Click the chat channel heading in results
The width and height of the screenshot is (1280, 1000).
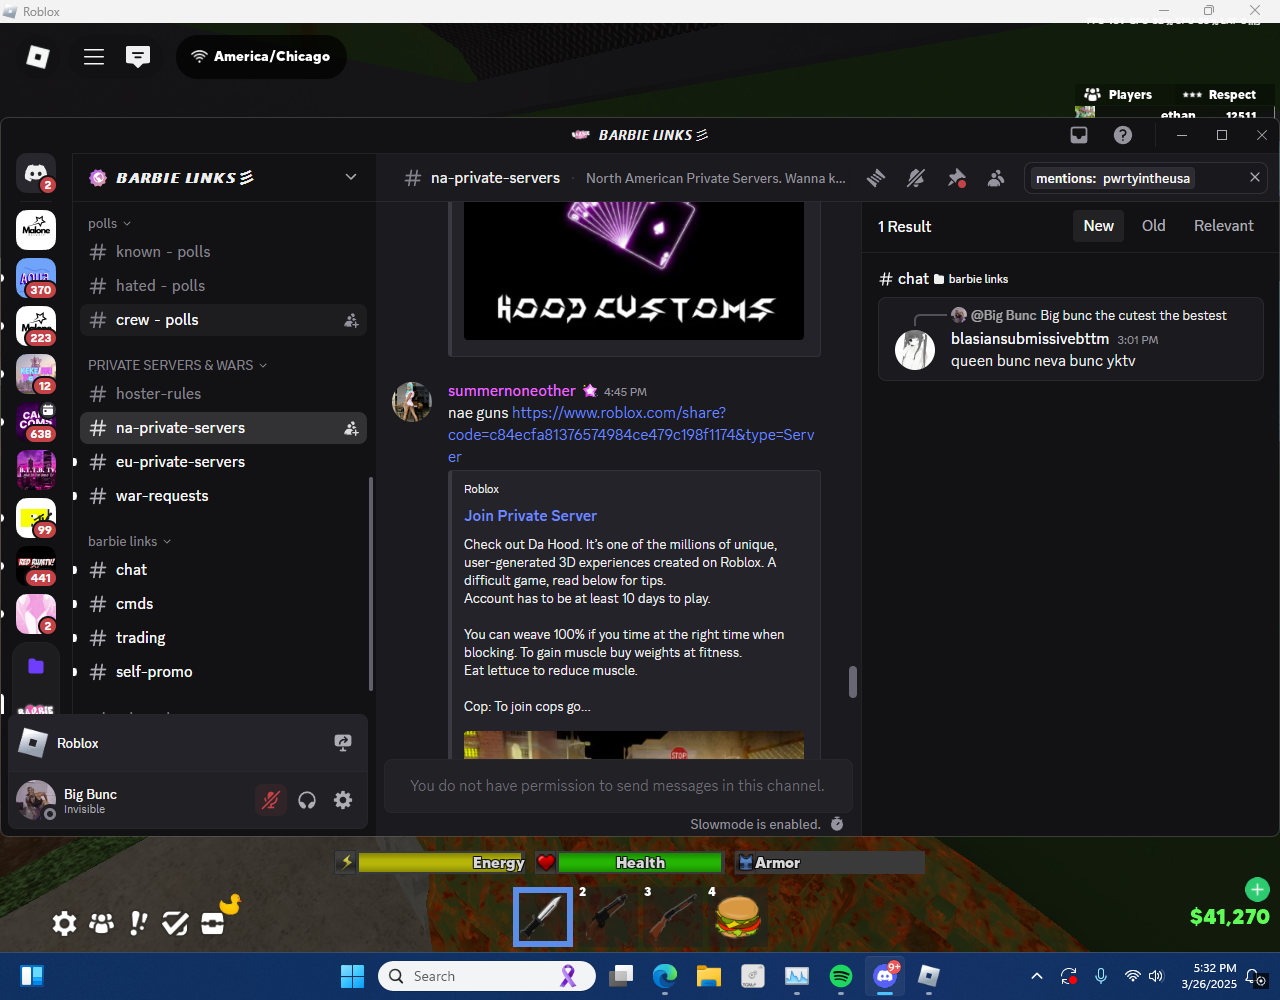(913, 279)
